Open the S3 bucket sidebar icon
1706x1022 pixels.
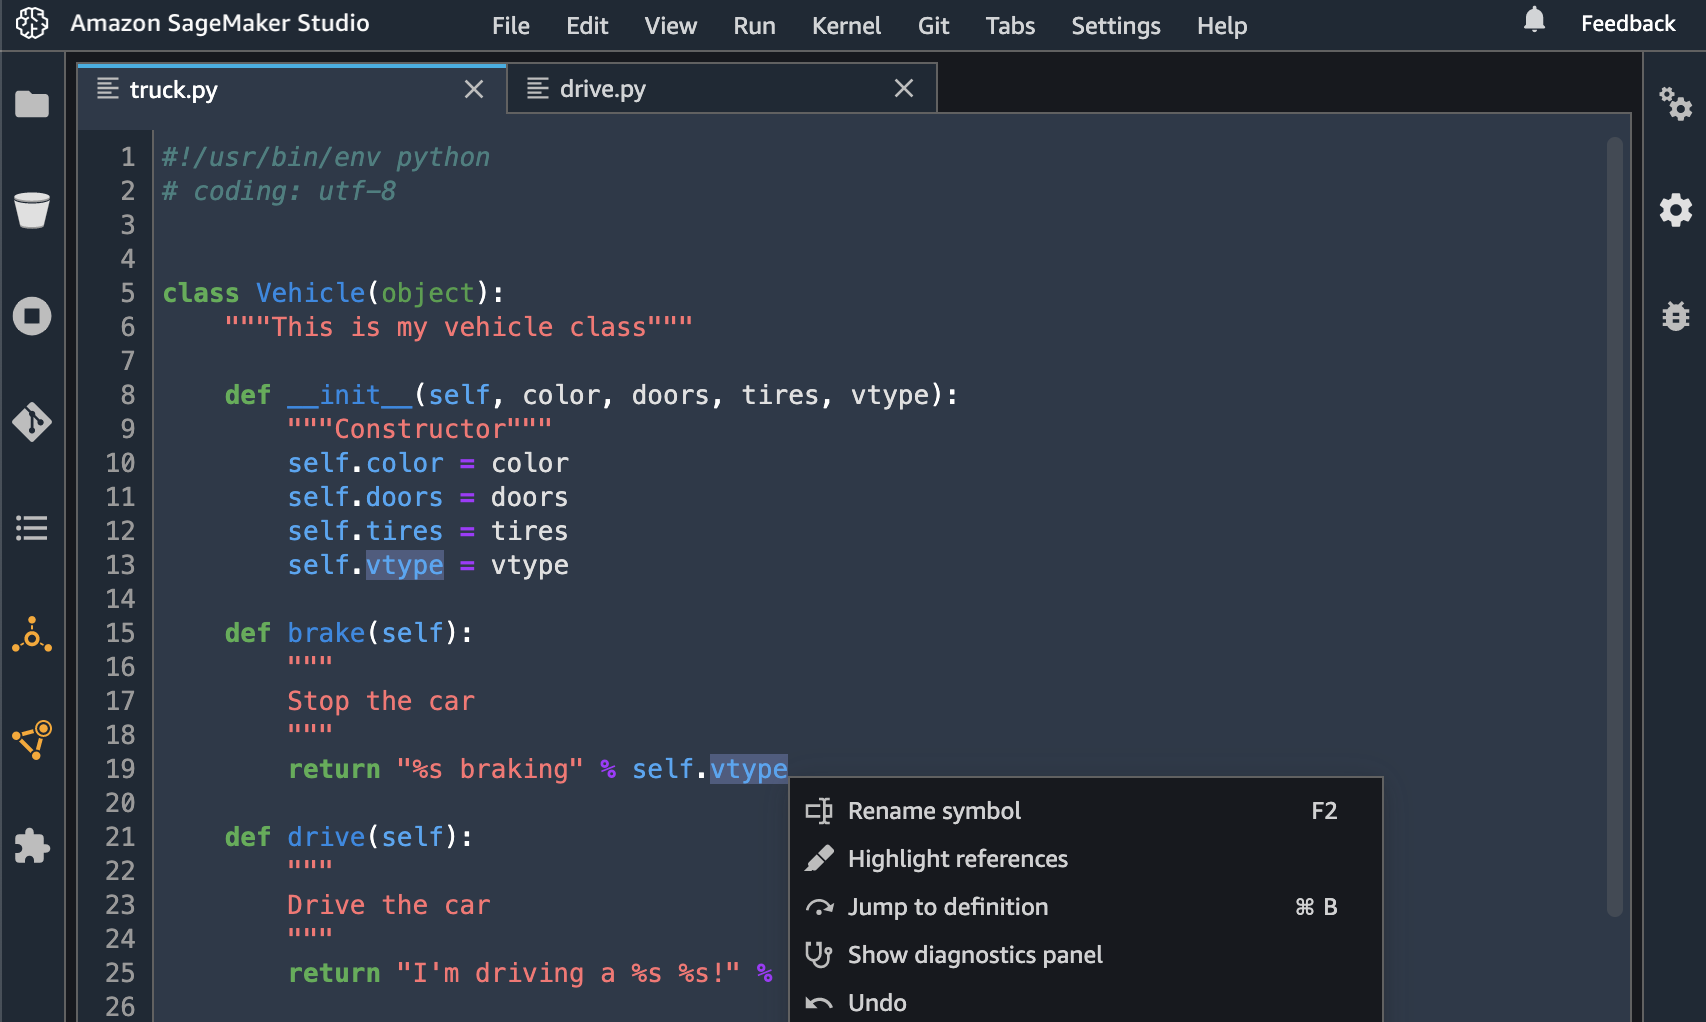click(x=32, y=210)
